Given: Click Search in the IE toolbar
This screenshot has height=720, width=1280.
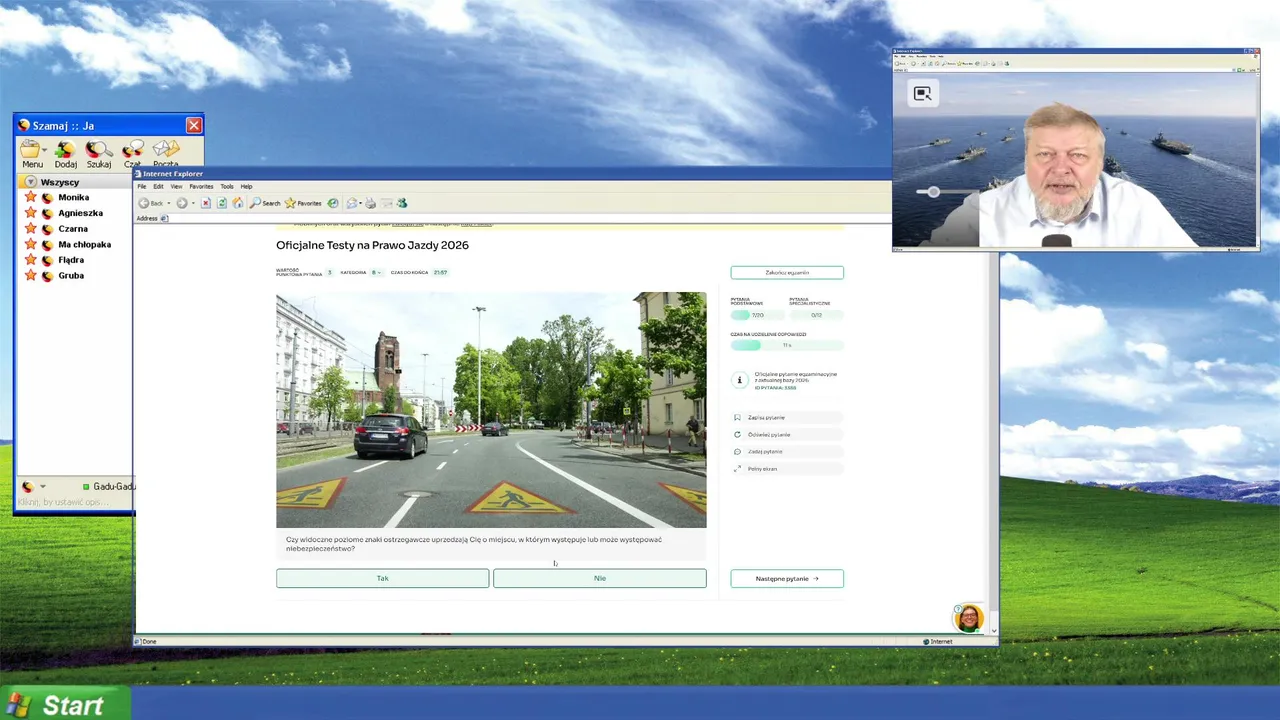Looking at the screenshot, I should pyautogui.click(x=265, y=203).
